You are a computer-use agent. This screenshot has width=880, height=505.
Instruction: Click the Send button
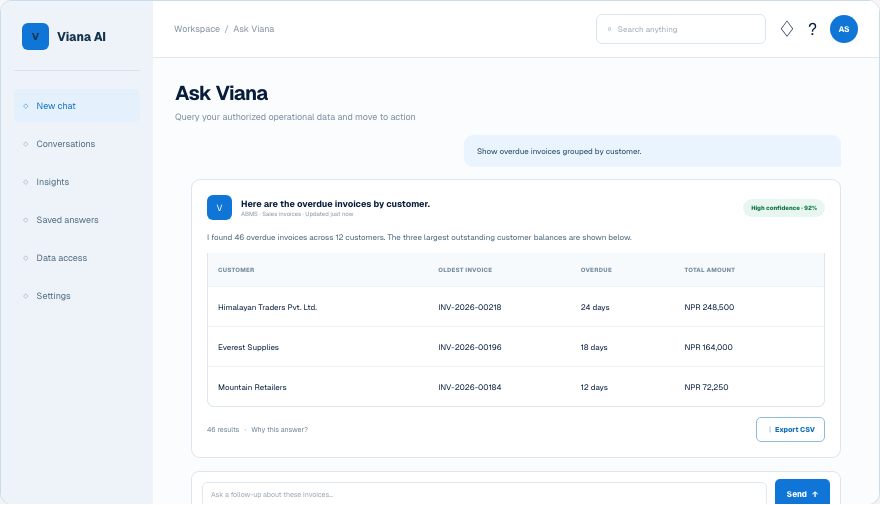(x=802, y=492)
